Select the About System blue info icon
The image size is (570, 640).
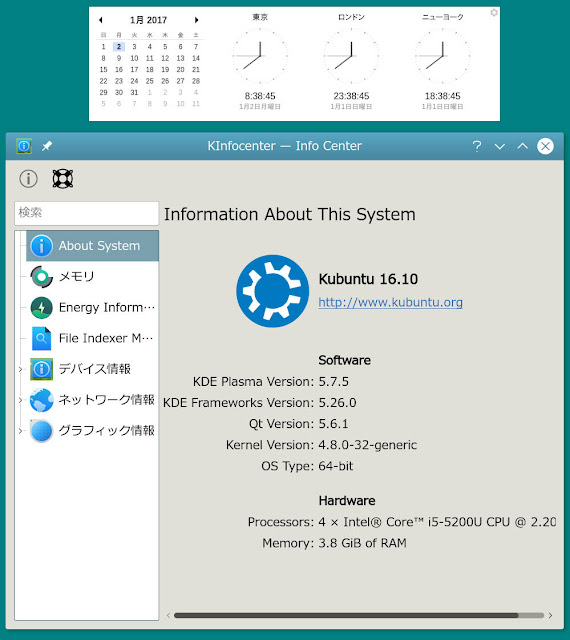point(41,246)
